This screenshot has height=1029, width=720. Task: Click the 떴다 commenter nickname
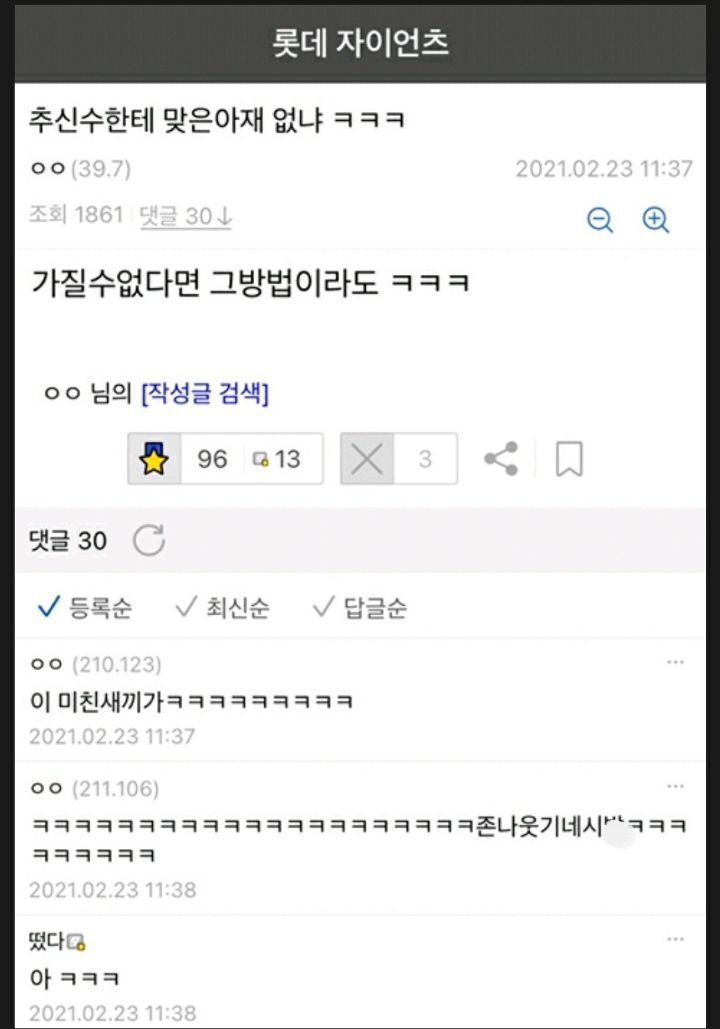47,942
